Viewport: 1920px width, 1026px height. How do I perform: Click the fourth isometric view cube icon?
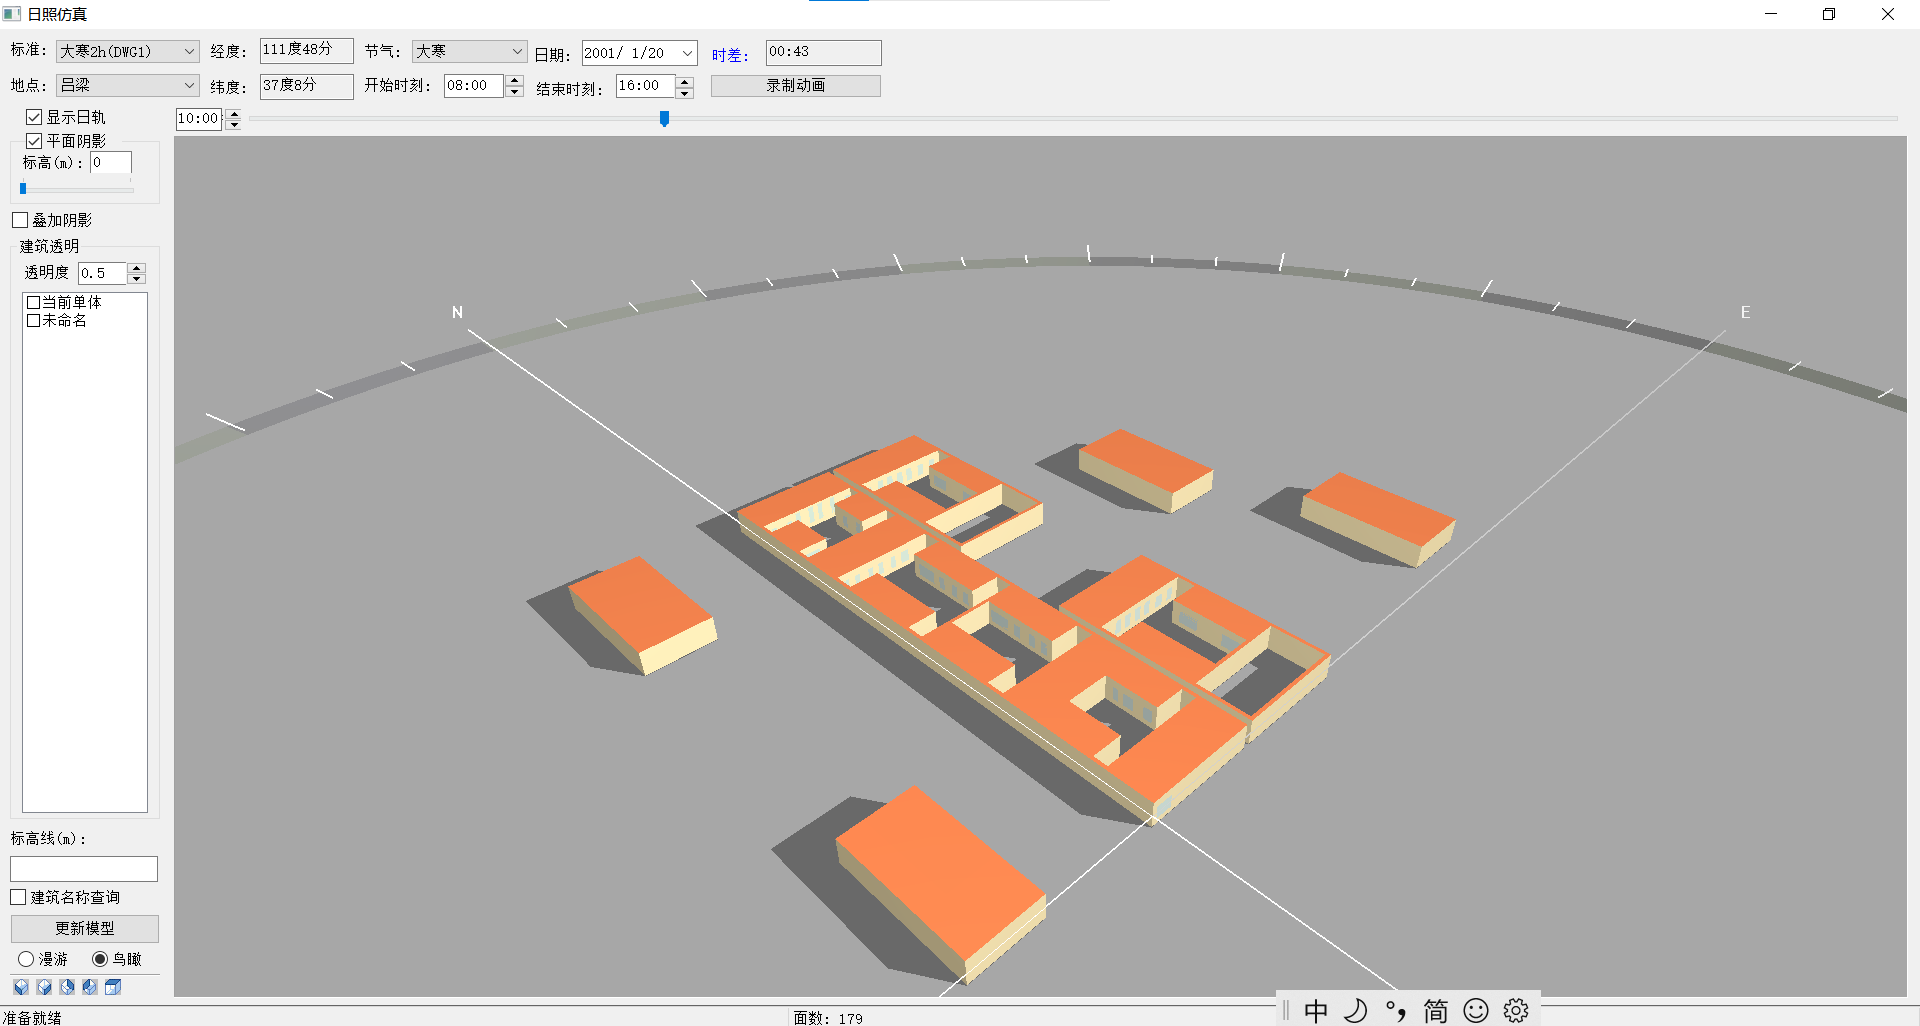[90, 987]
